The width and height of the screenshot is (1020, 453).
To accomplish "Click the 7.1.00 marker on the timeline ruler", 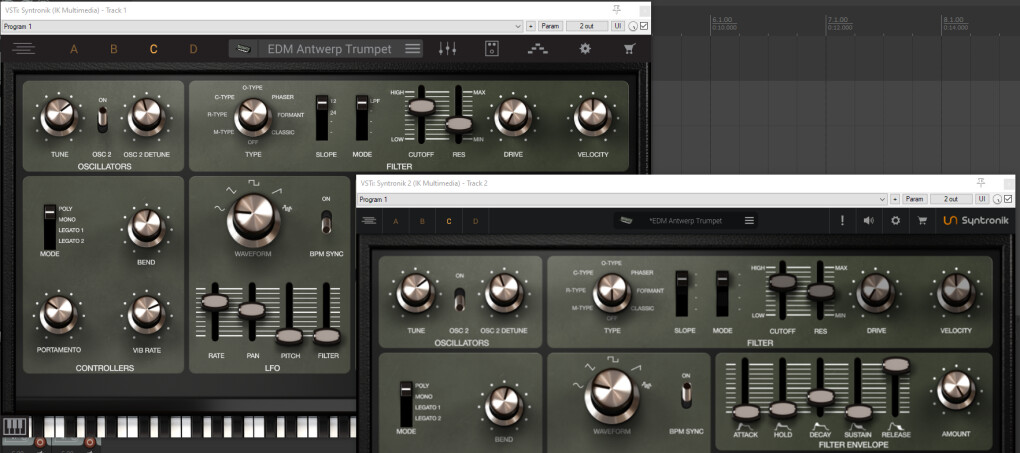I will coord(838,20).
